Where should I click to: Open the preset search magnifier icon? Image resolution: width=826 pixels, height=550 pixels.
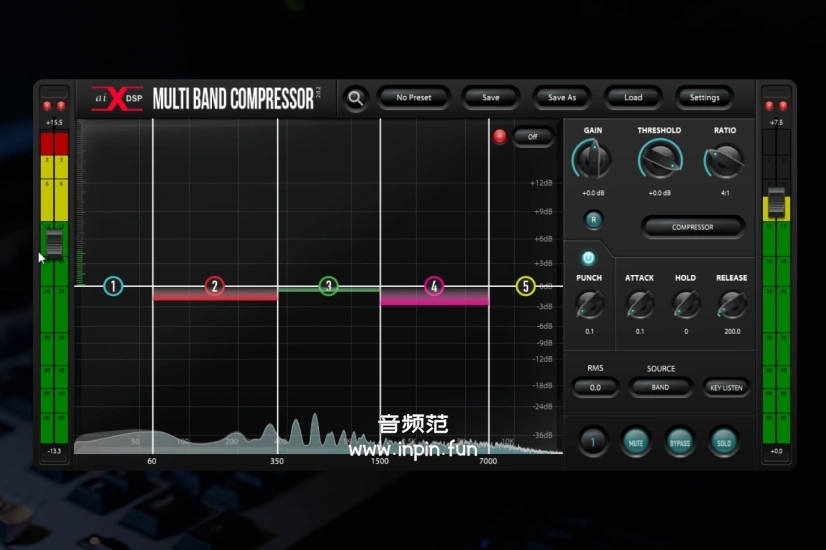tap(356, 98)
